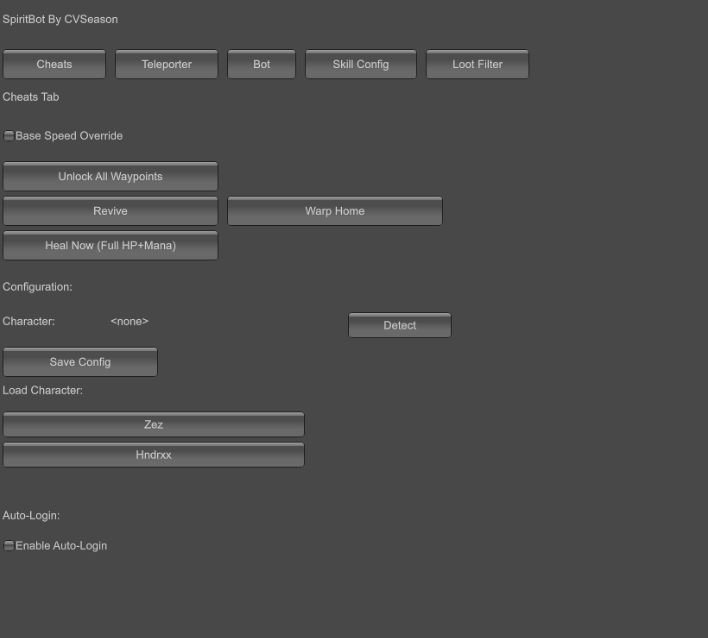This screenshot has width=708, height=638.
Task: Click the SpiritBot By CVSeason title
Action: (60, 19)
